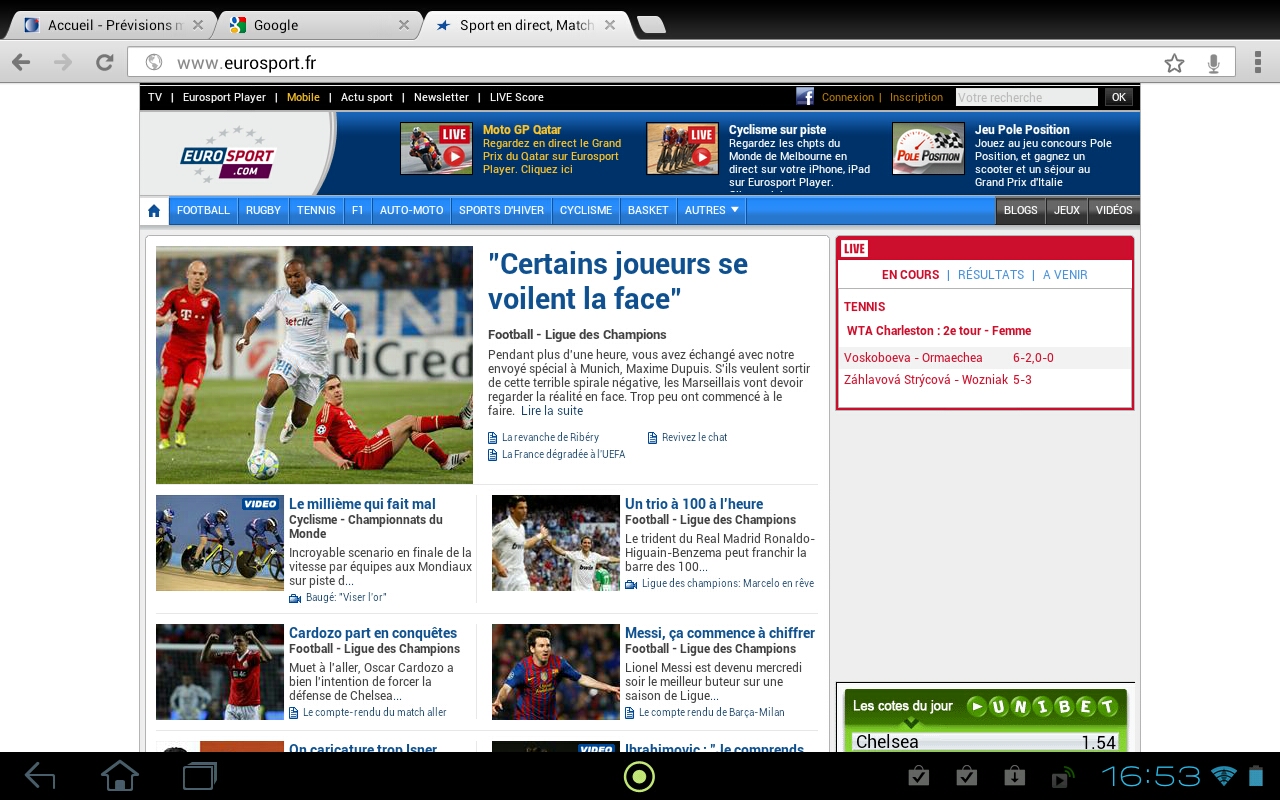Tap the green circle icon in system bar
The height and width of the screenshot is (800, 1280).
[x=639, y=776]
